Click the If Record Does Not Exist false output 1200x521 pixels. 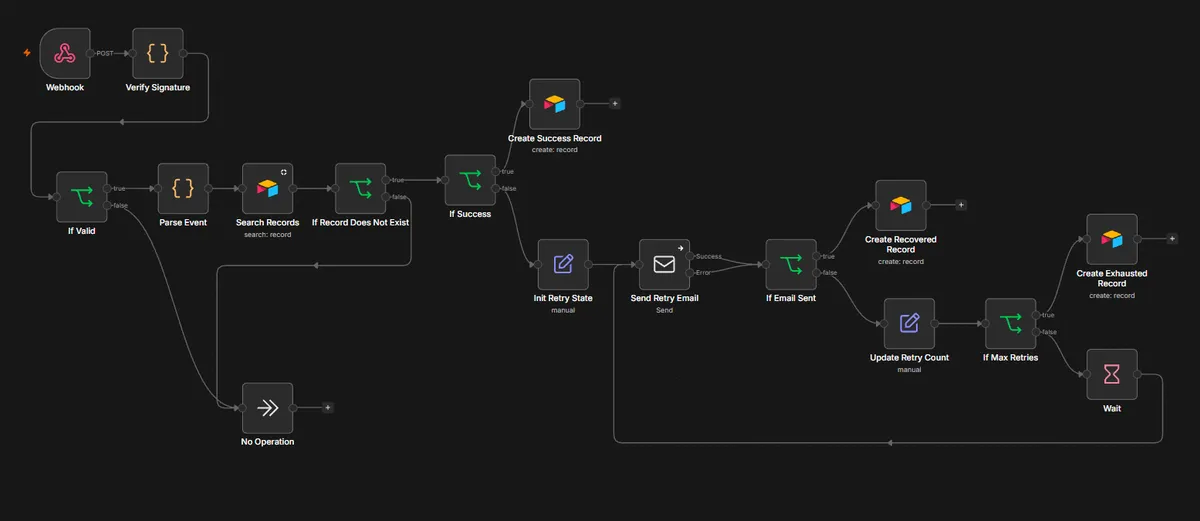coord(386,197)
